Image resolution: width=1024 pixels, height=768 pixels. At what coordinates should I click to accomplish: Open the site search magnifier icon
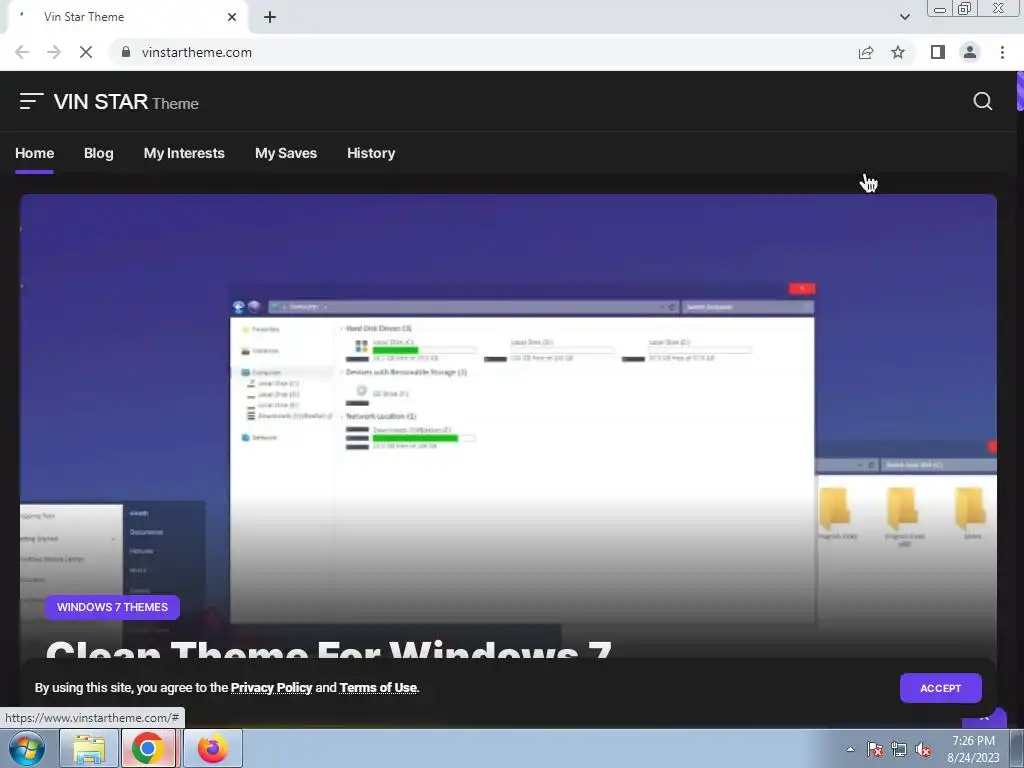983,101
